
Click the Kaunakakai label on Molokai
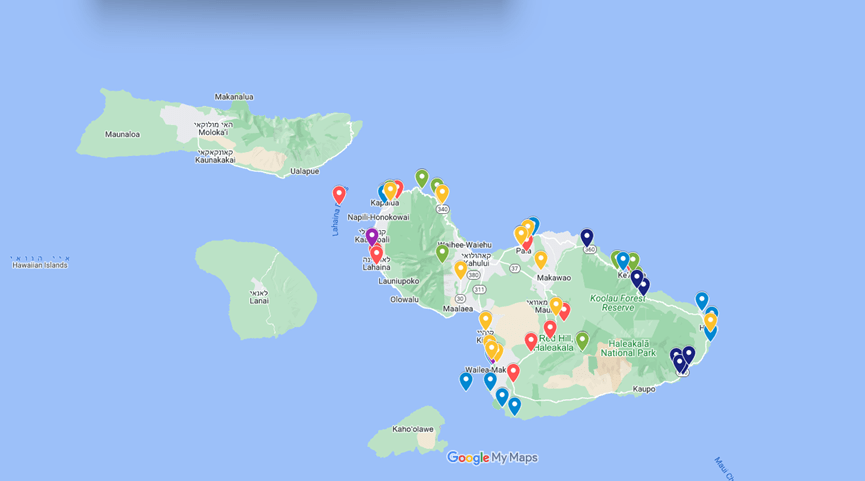tap(214, 159)
